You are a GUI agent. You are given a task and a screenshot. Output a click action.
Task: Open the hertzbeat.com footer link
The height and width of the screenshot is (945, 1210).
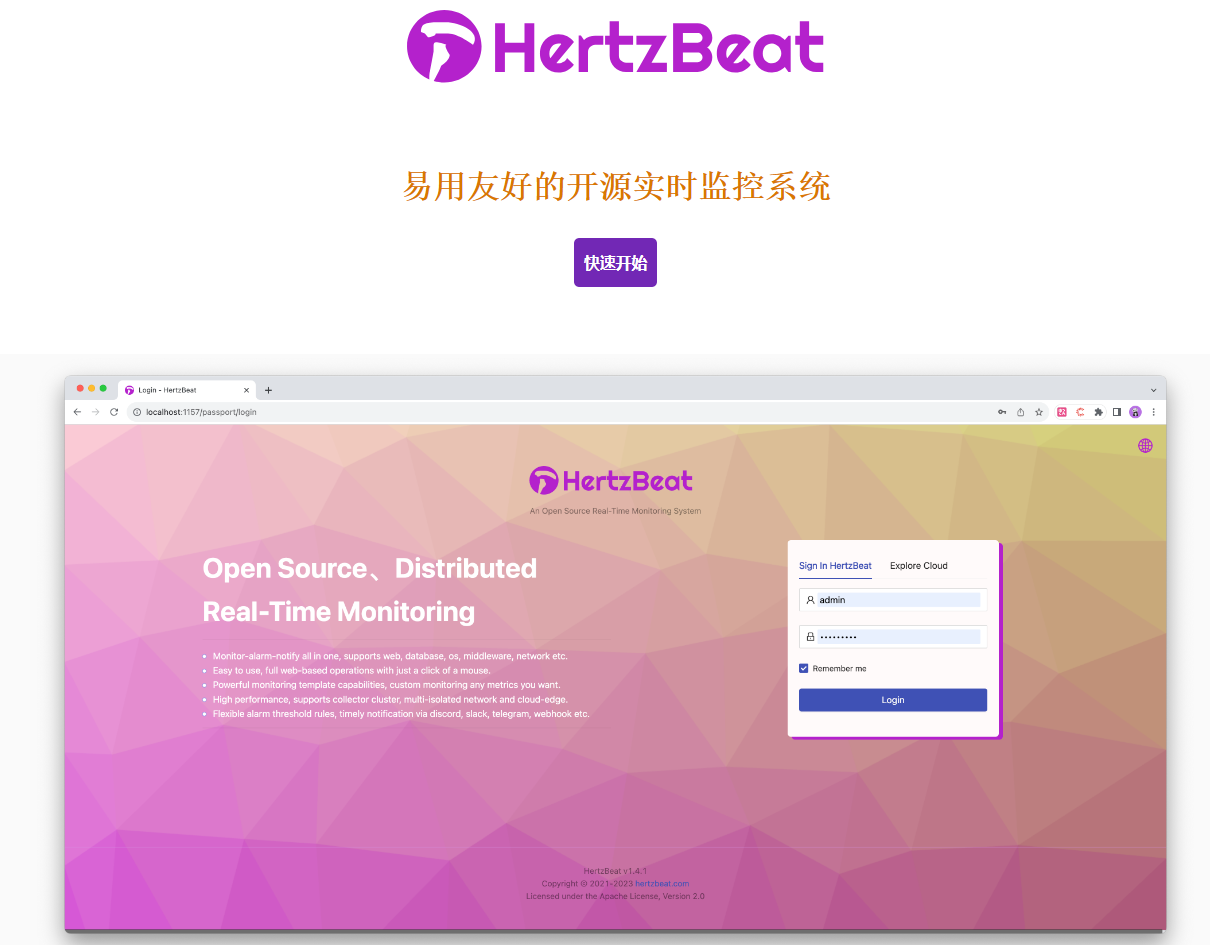[x=661, y=884]
